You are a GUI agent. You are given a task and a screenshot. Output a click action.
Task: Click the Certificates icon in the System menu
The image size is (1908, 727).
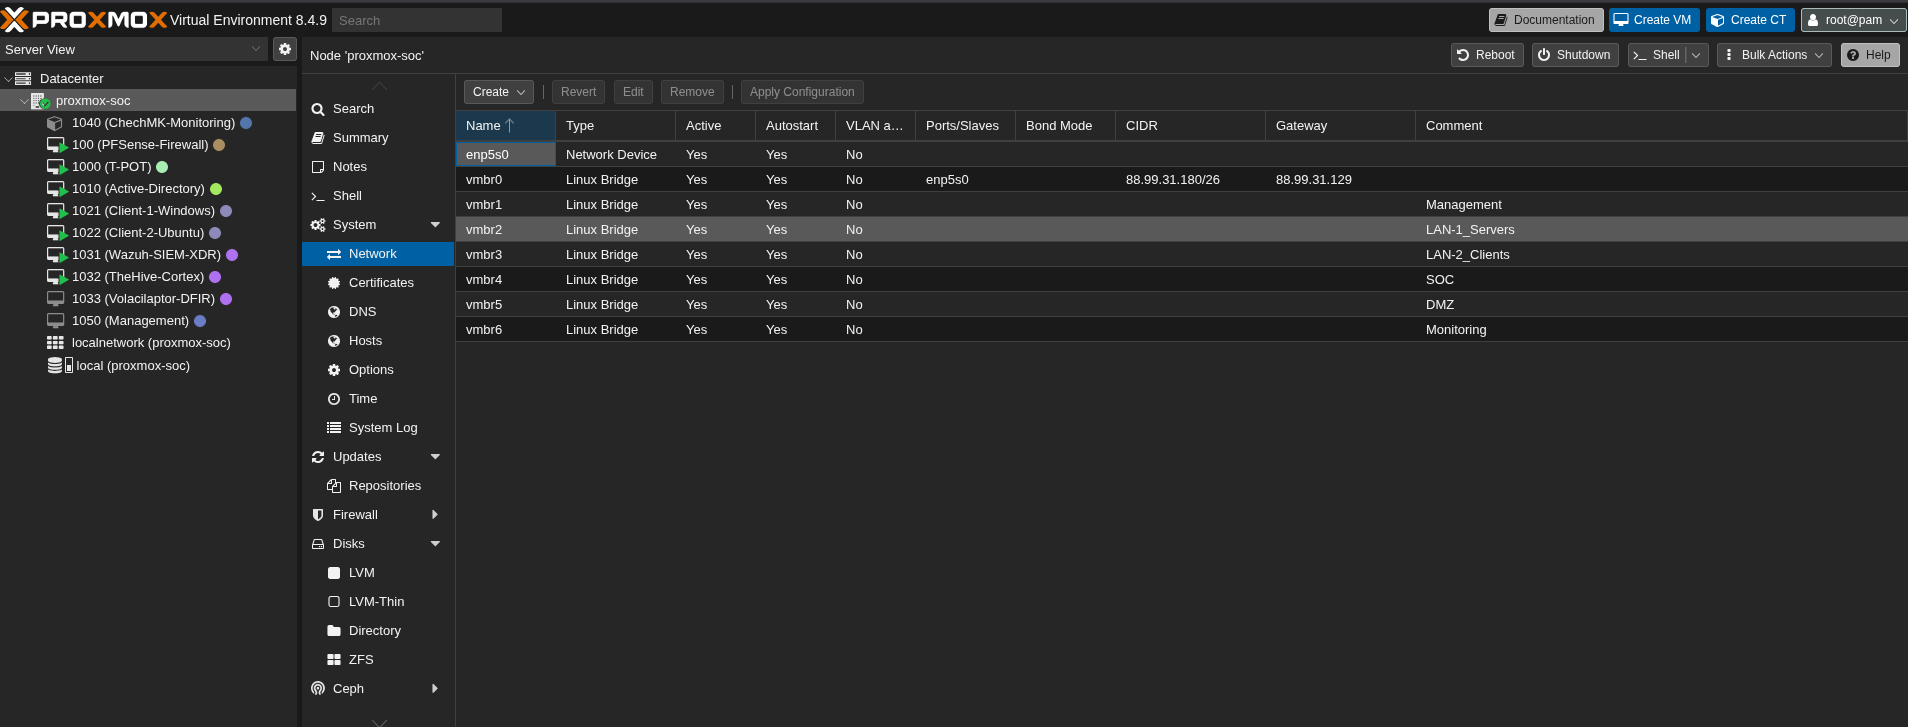click(x=334, y=283)
